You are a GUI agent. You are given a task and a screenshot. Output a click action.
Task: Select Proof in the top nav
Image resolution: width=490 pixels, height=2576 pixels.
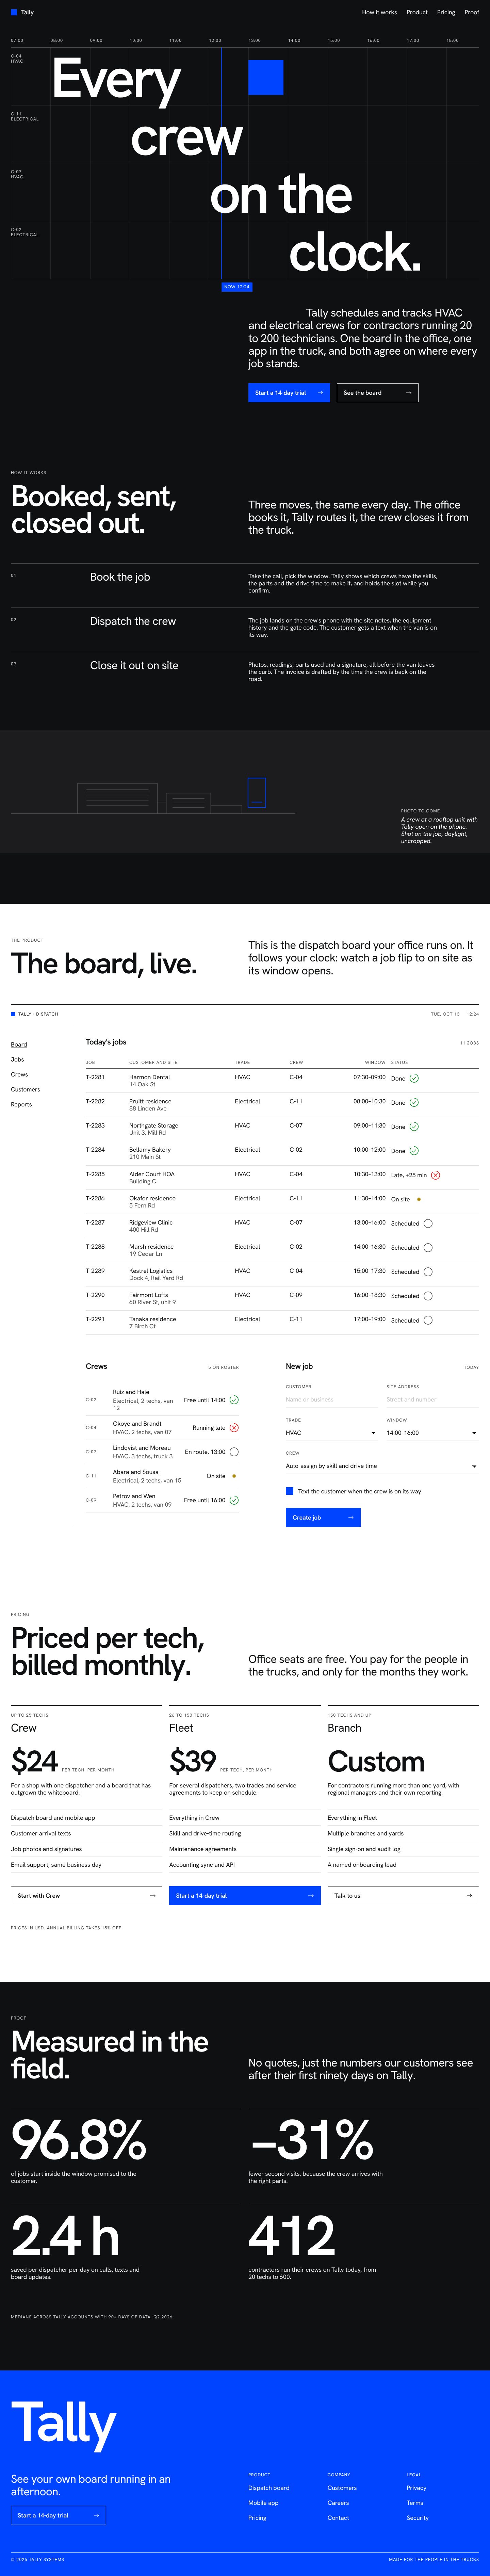point(472,12)
